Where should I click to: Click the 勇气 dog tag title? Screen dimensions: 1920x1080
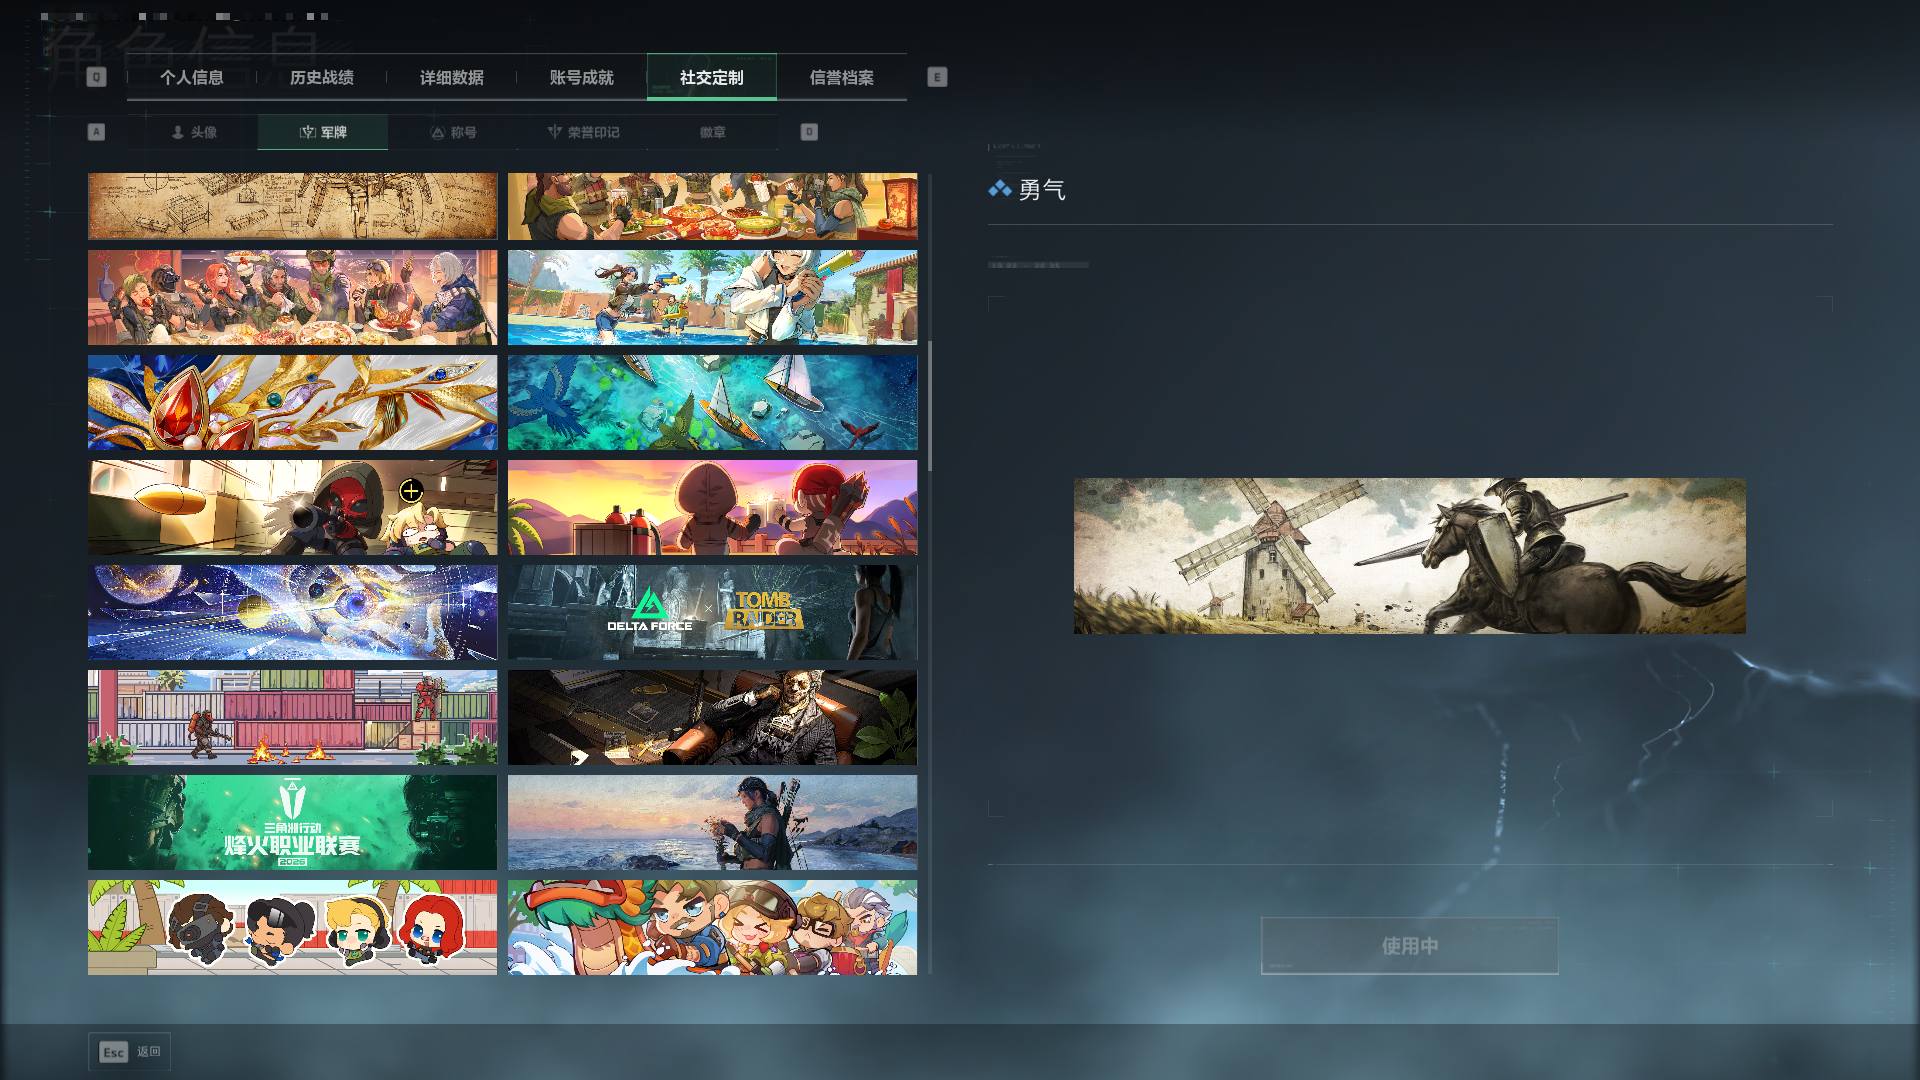(x=1042, y=190)
